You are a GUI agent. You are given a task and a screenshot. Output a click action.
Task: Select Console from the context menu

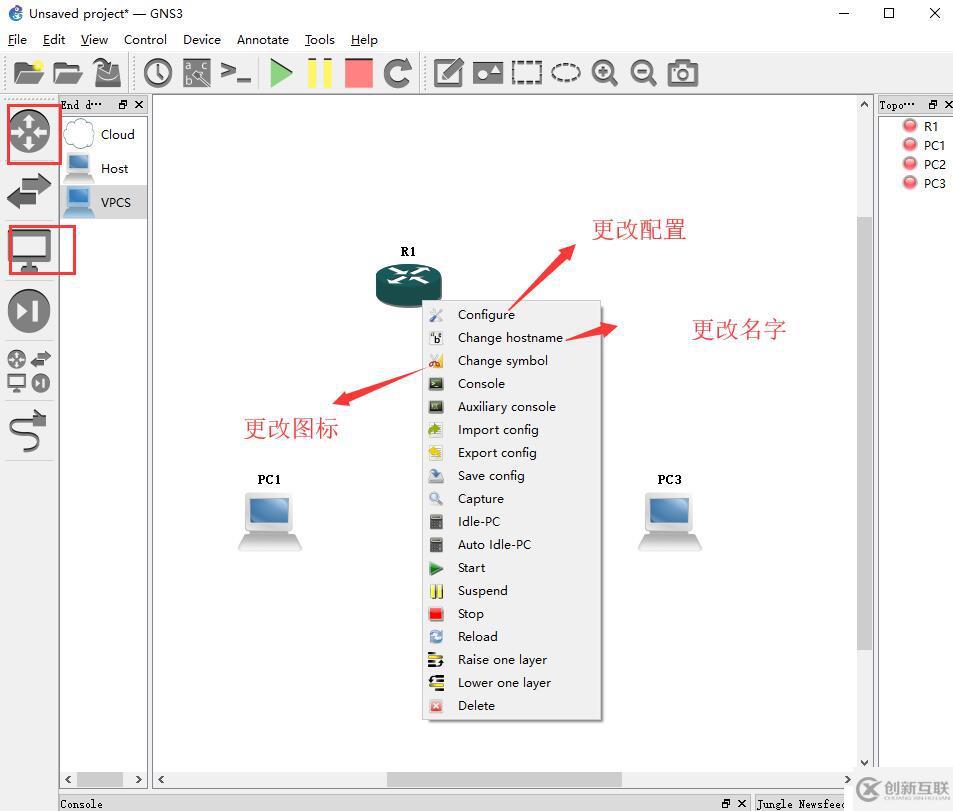(x=512, y=384)
